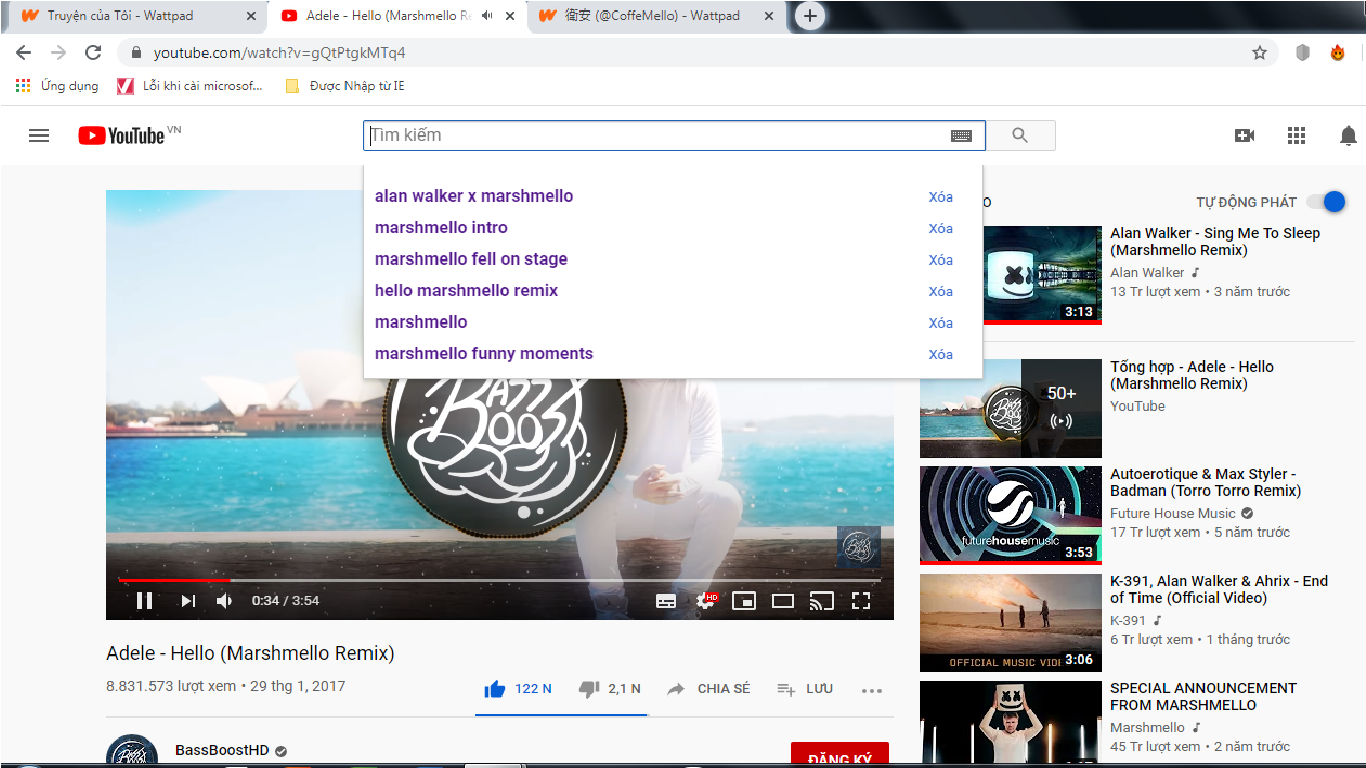Seek using the video progress bar
Viewport: 1366px width, 768px height.
[499, 580]
